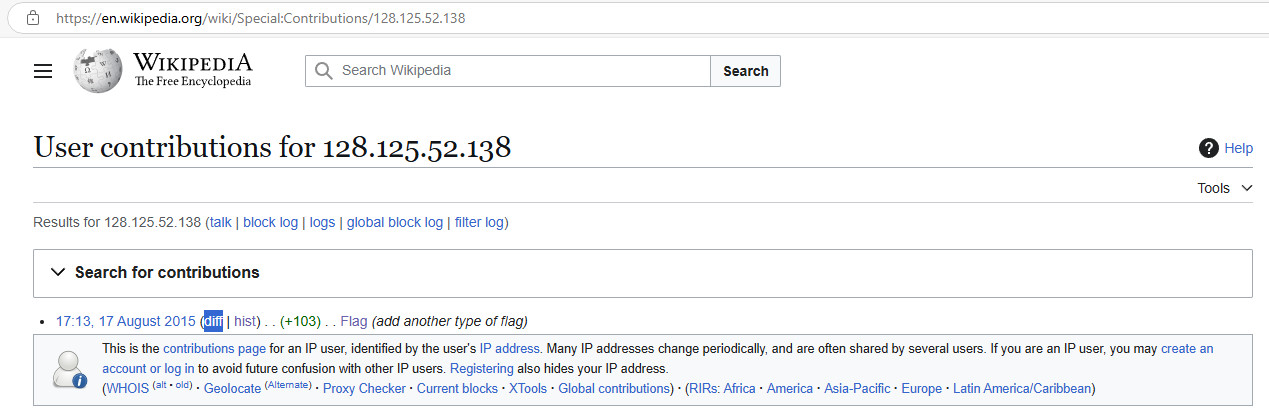Viewport: 1269px width, 414px height.
Task: Open the hamburger main menu
Action: tap(43, 71)
